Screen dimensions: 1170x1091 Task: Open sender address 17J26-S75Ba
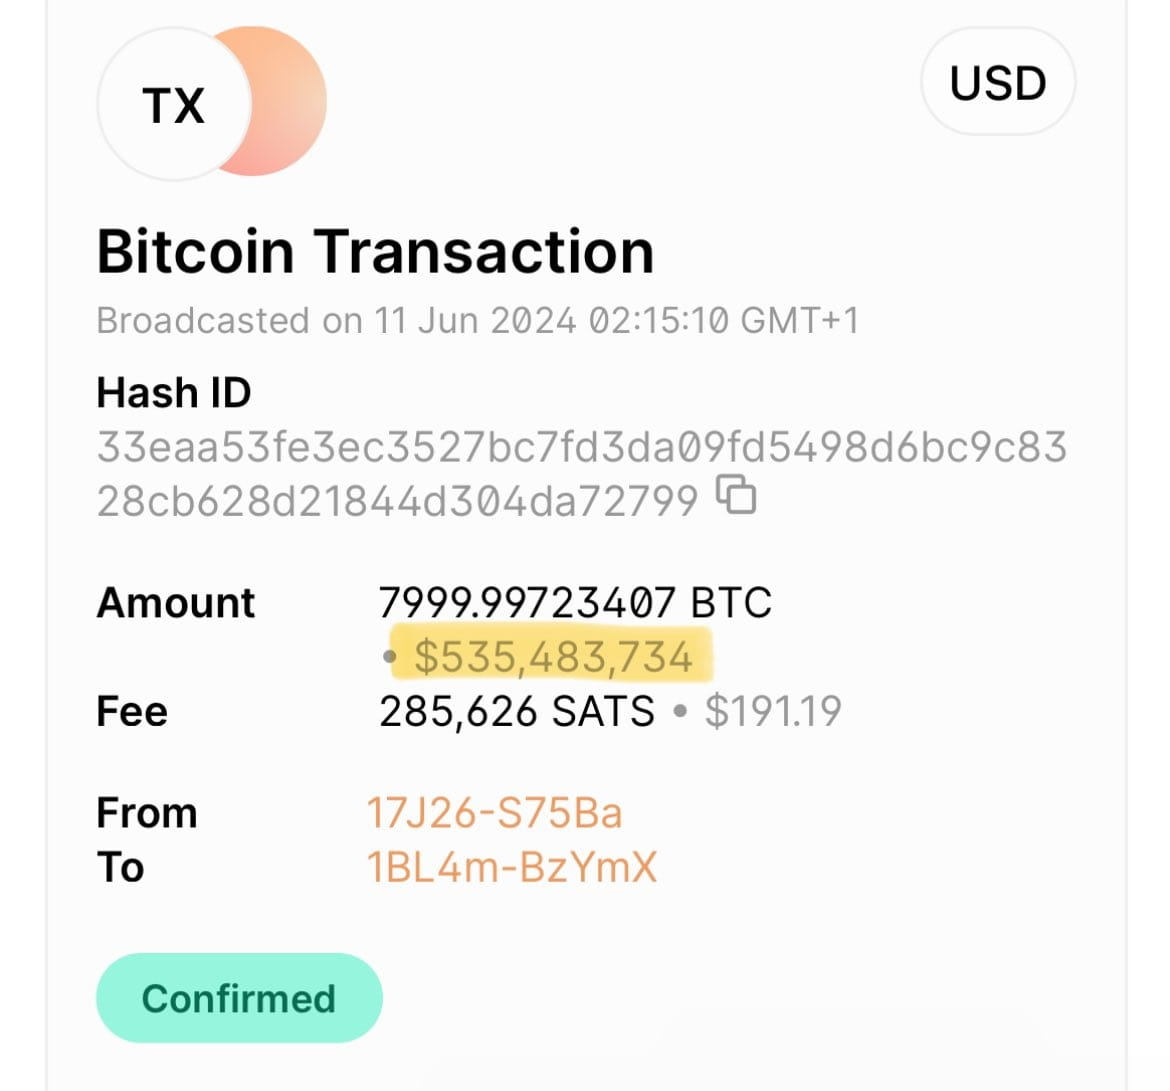pyautogui.click(x=494, y=813)
